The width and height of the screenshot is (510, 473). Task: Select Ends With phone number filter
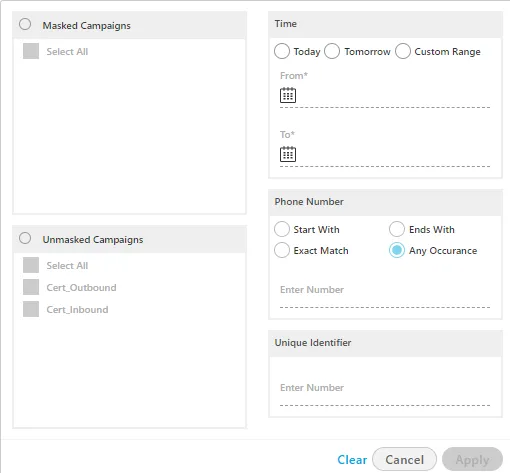point(397,229)
